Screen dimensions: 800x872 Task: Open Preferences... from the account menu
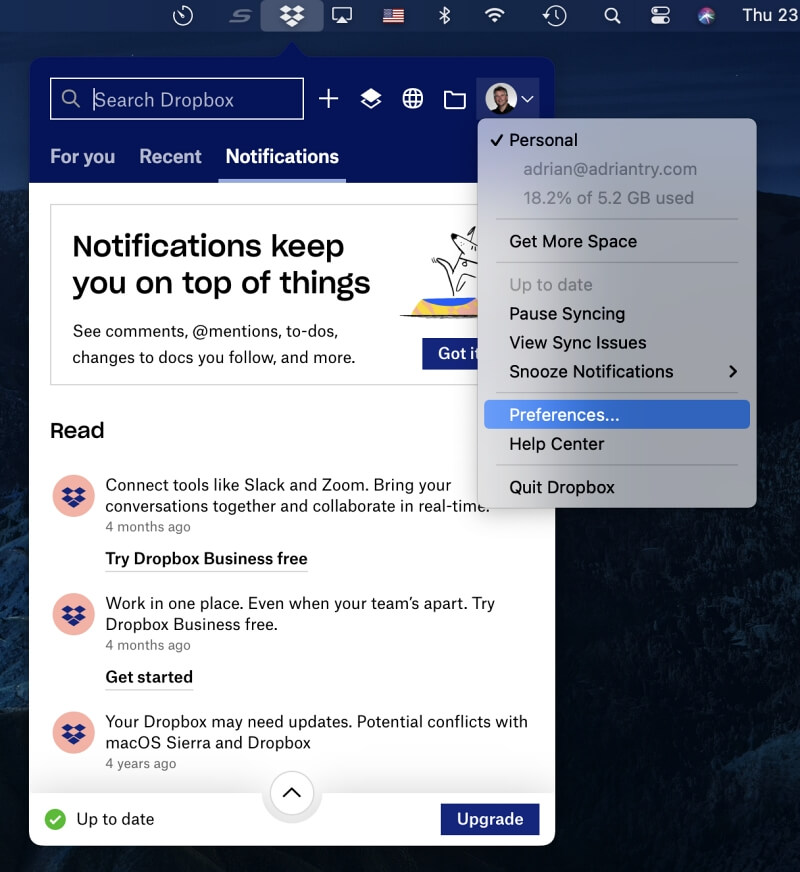[617, 415]
